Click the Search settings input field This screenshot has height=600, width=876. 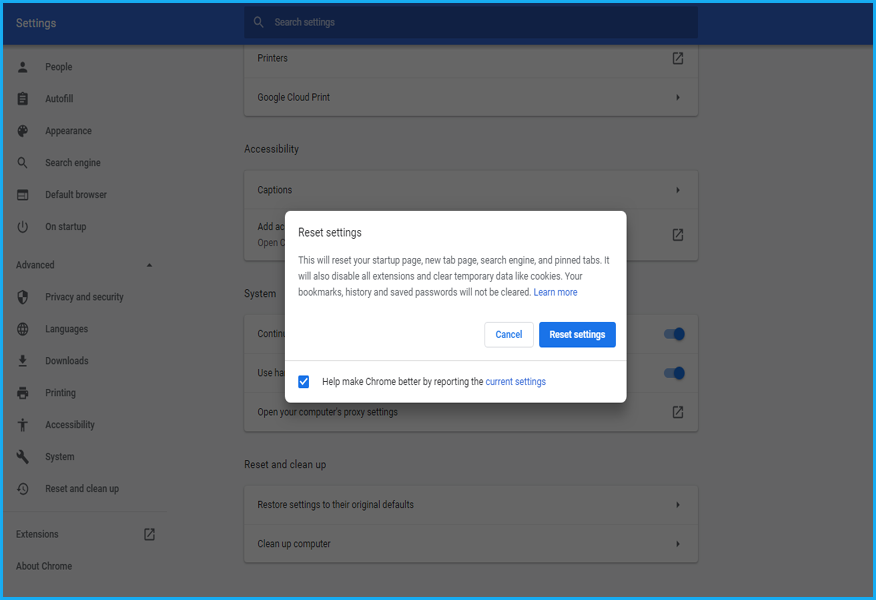470,22
